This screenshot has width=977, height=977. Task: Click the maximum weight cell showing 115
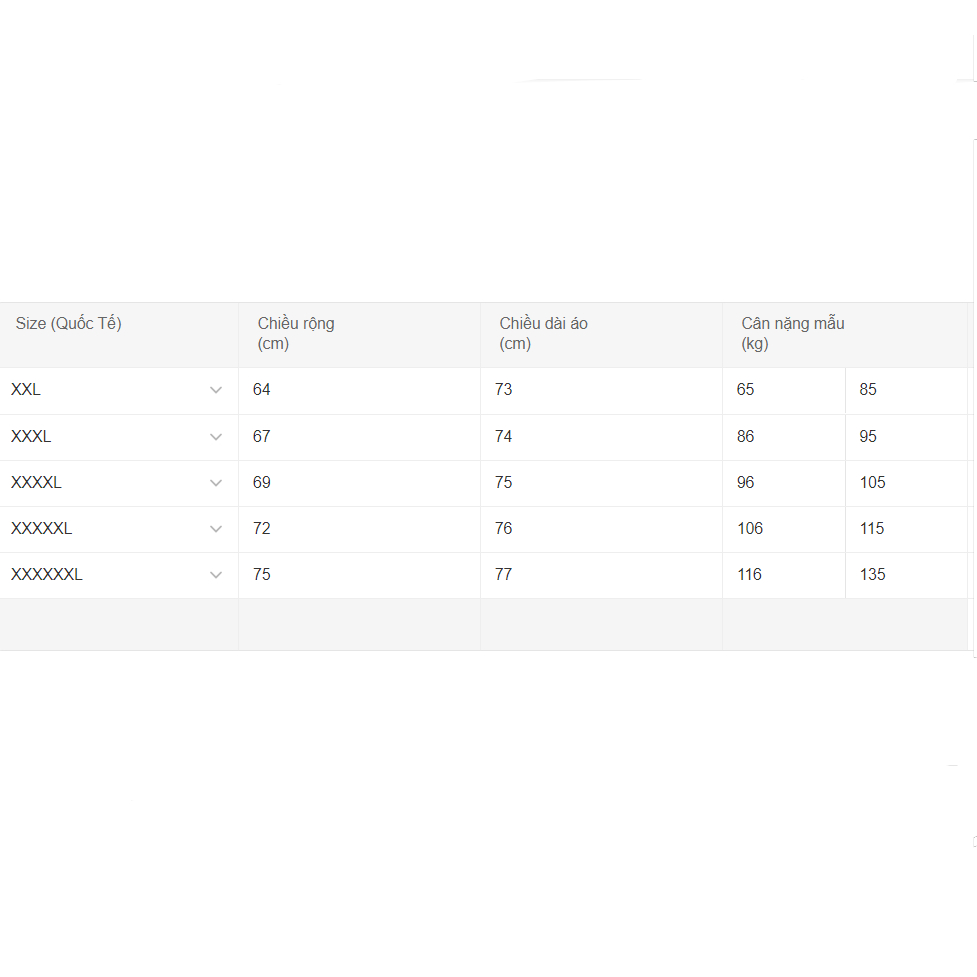tap(906, 529)
